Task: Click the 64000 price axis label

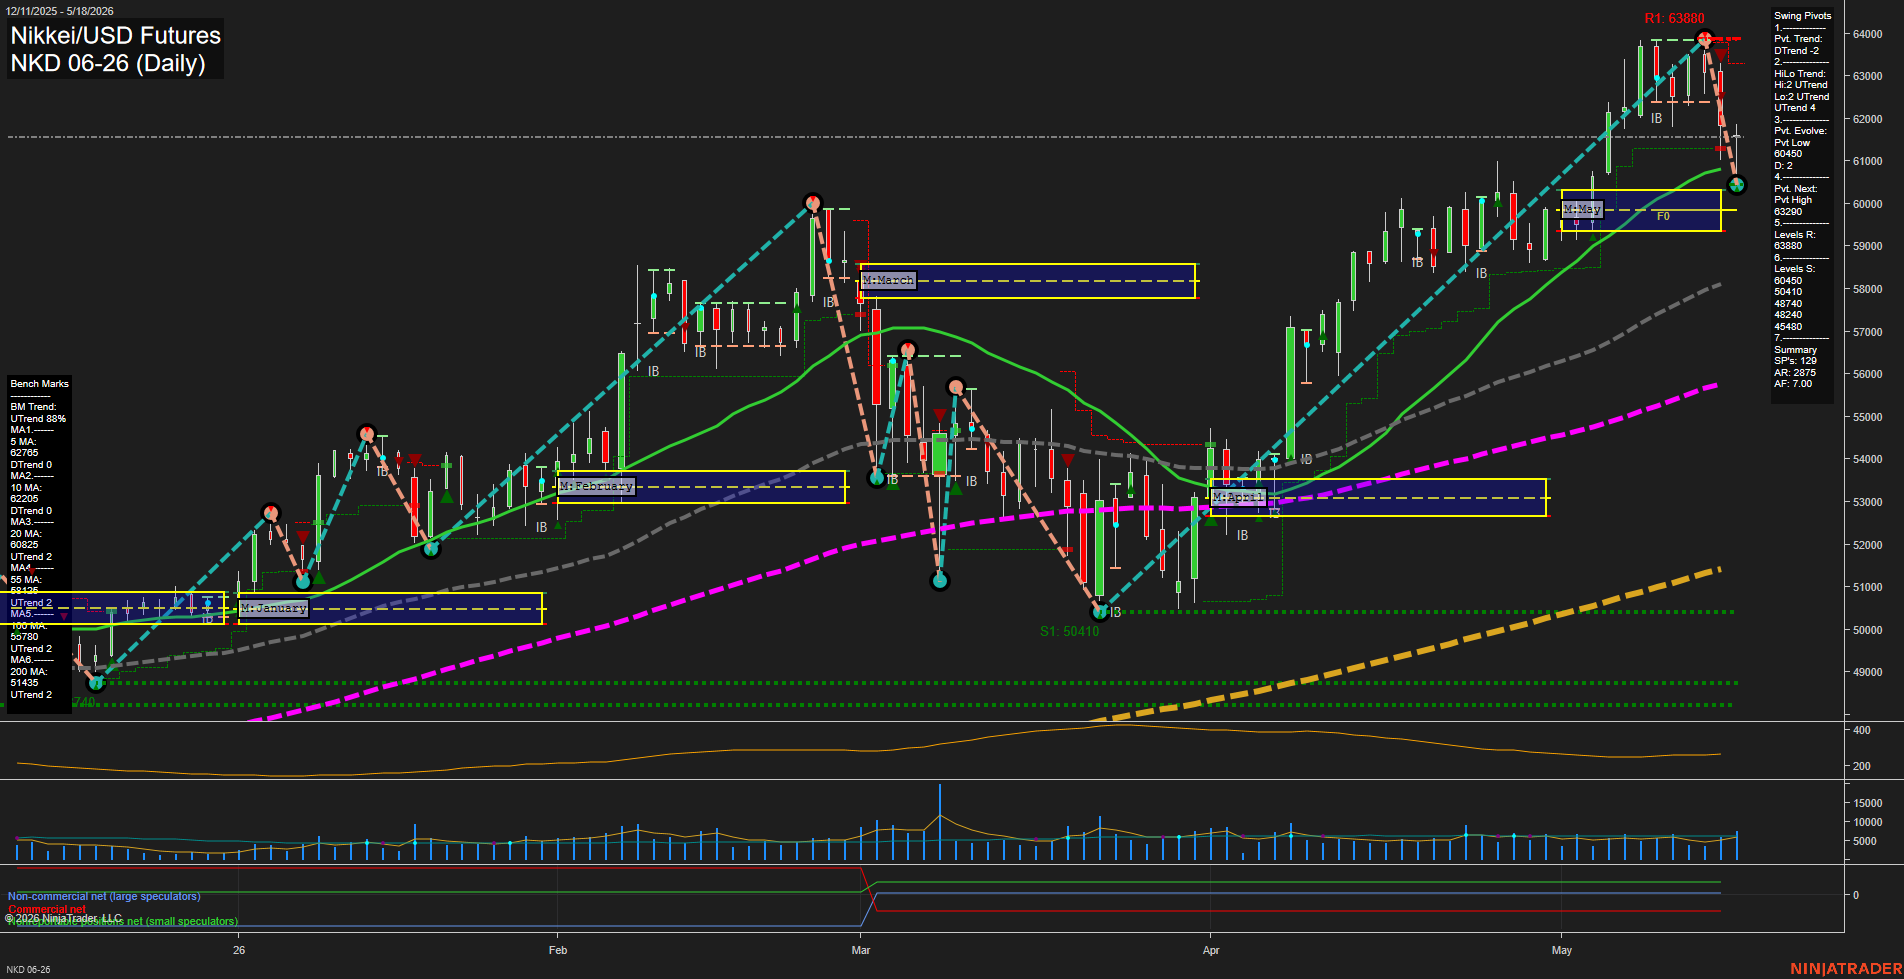Action: pos(1868,34)
